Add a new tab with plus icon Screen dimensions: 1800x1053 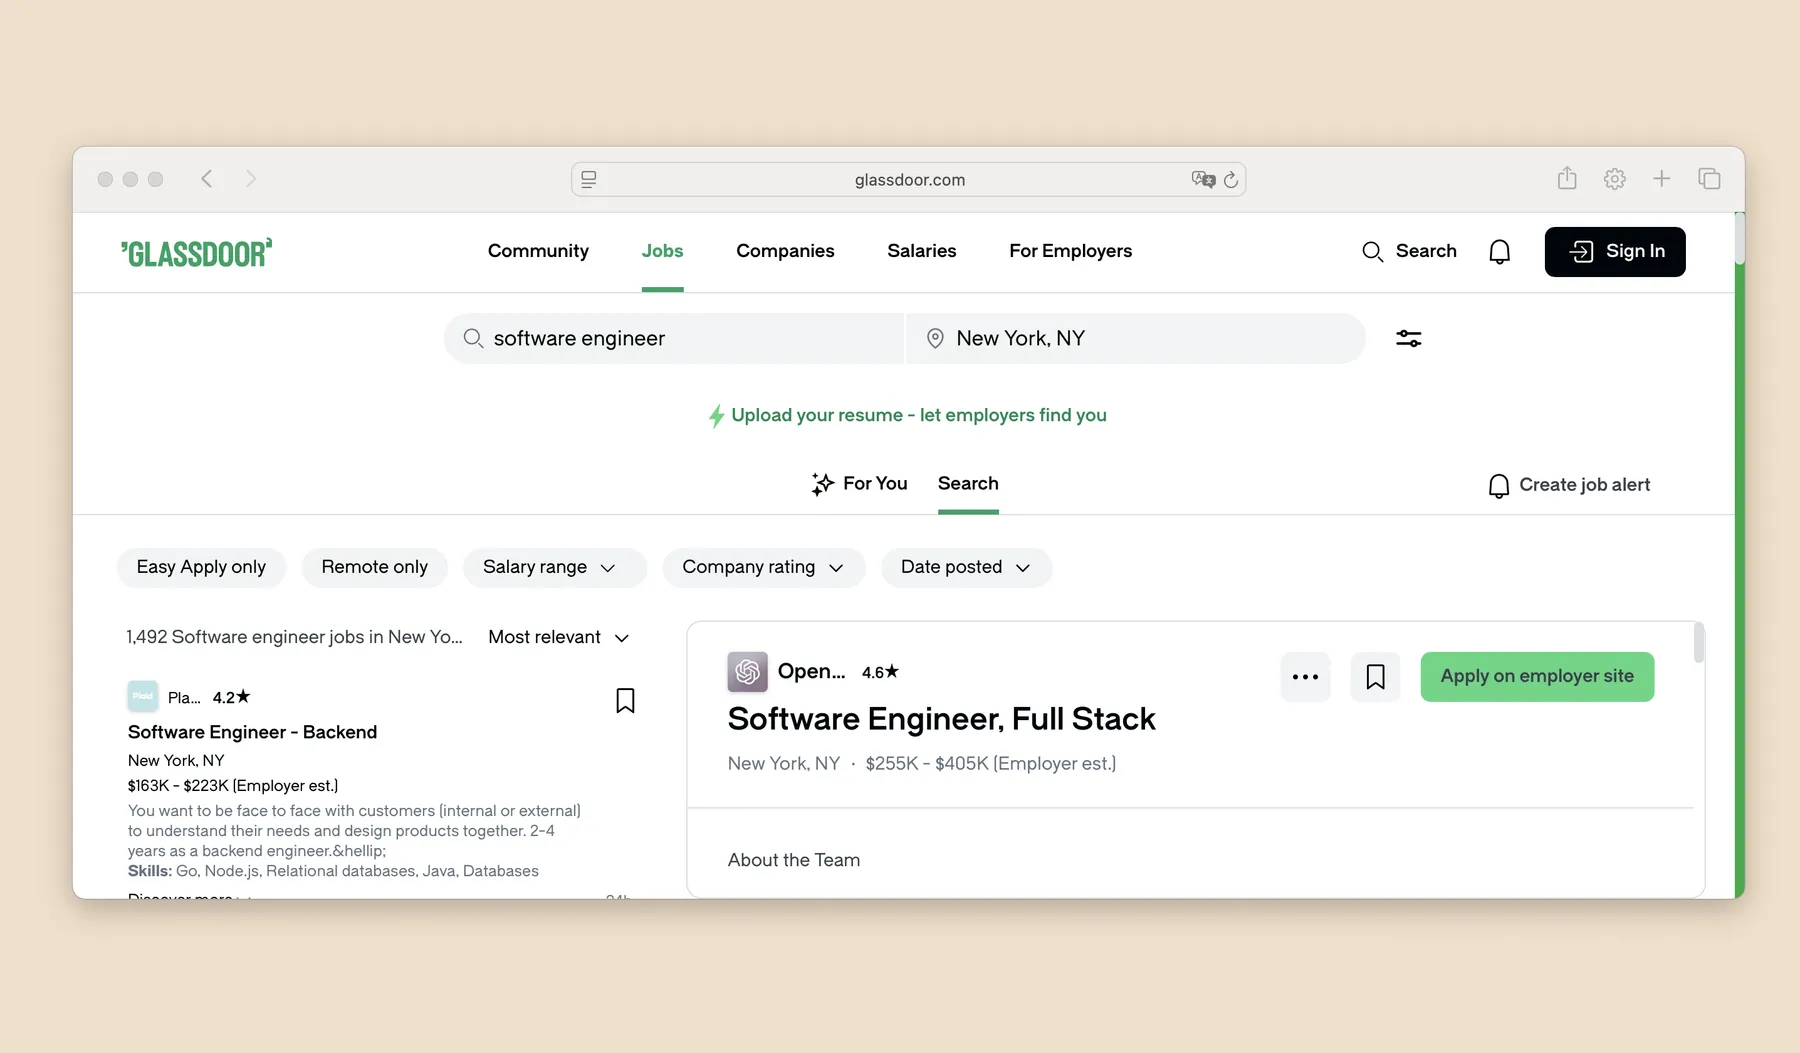coord(1661,179)
